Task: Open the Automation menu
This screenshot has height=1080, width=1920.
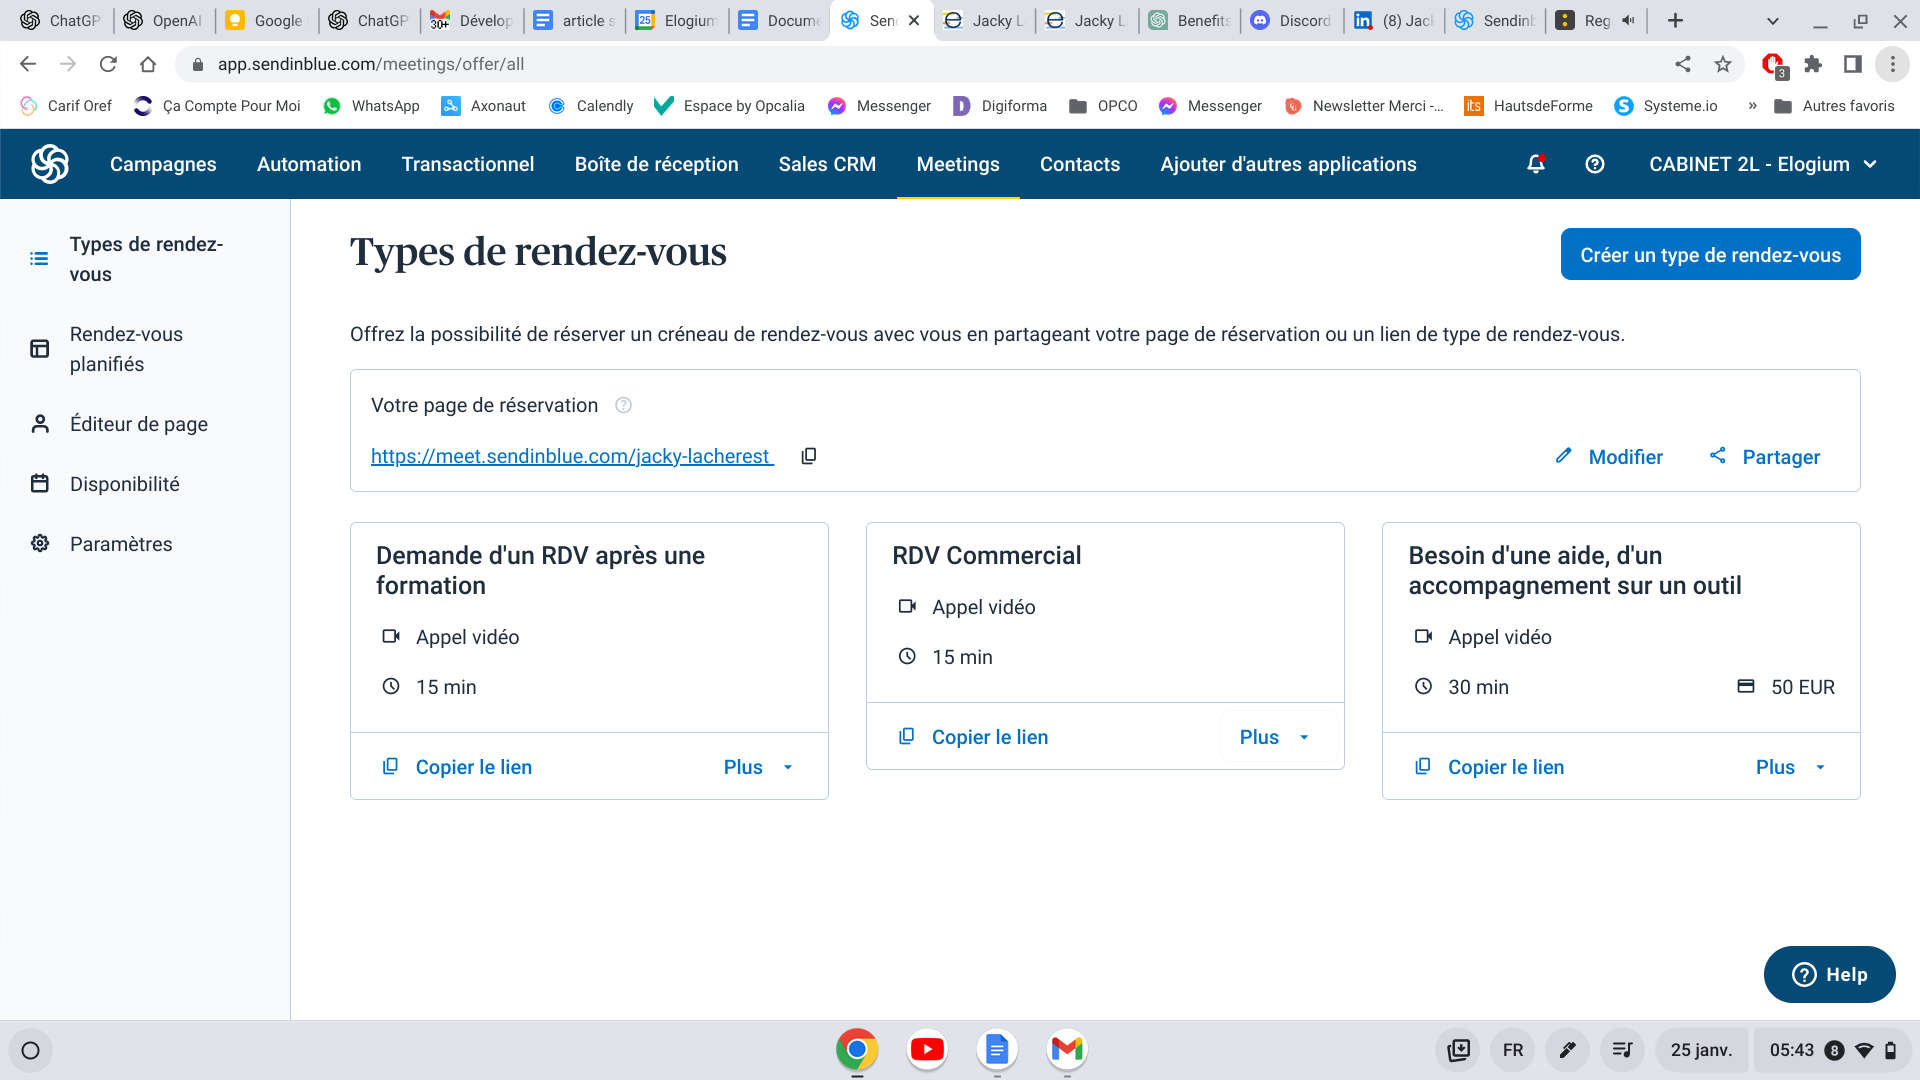Action: tap(309, 164)
